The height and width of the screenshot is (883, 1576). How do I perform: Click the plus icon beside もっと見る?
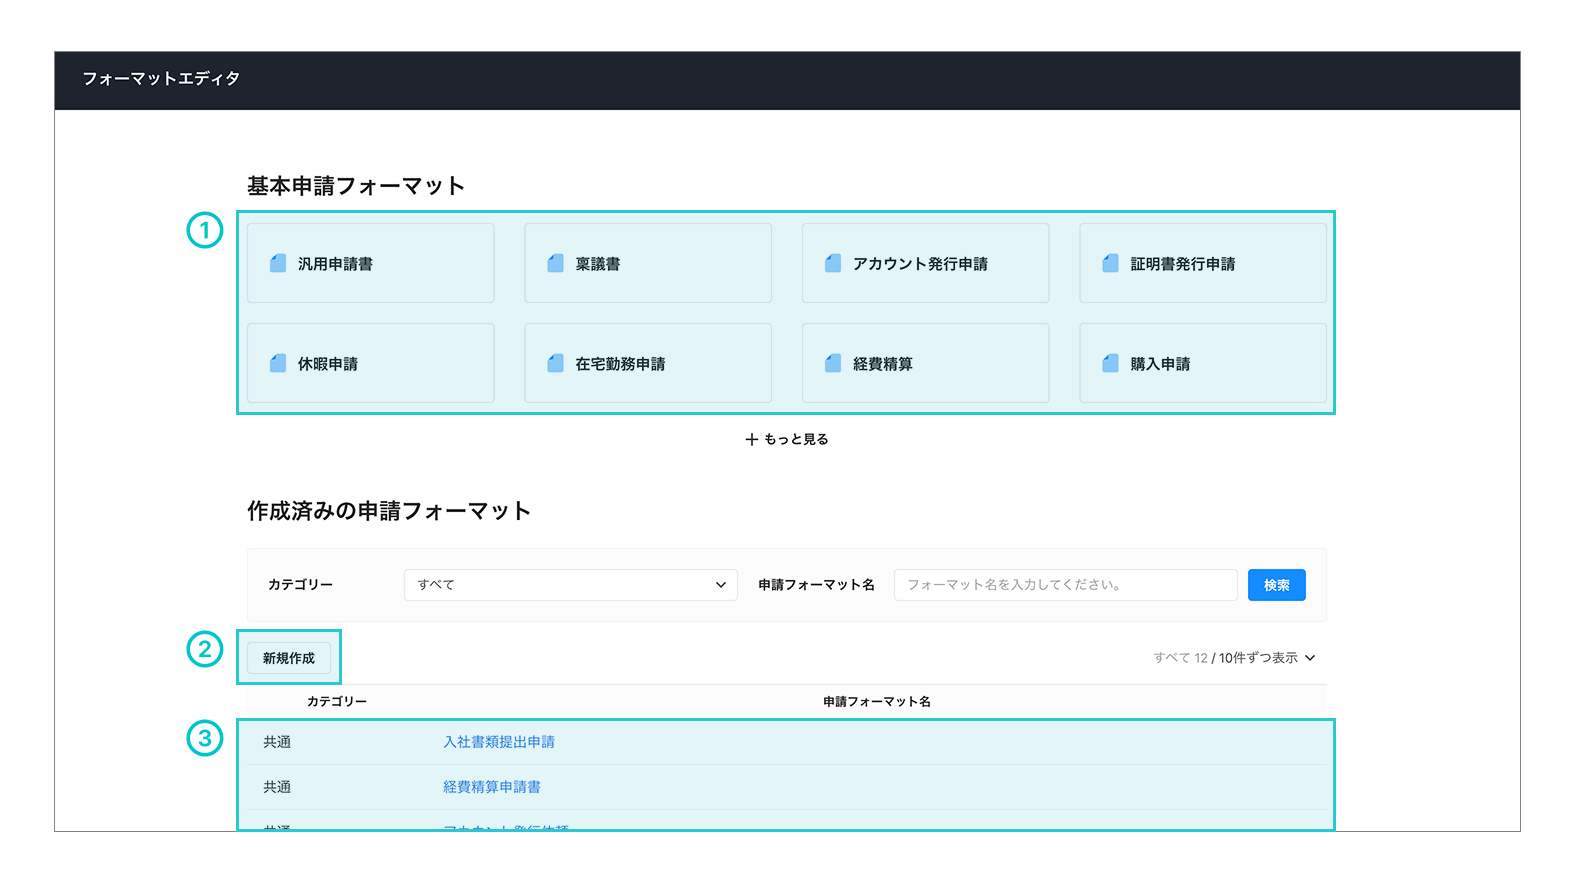point(752,439)
